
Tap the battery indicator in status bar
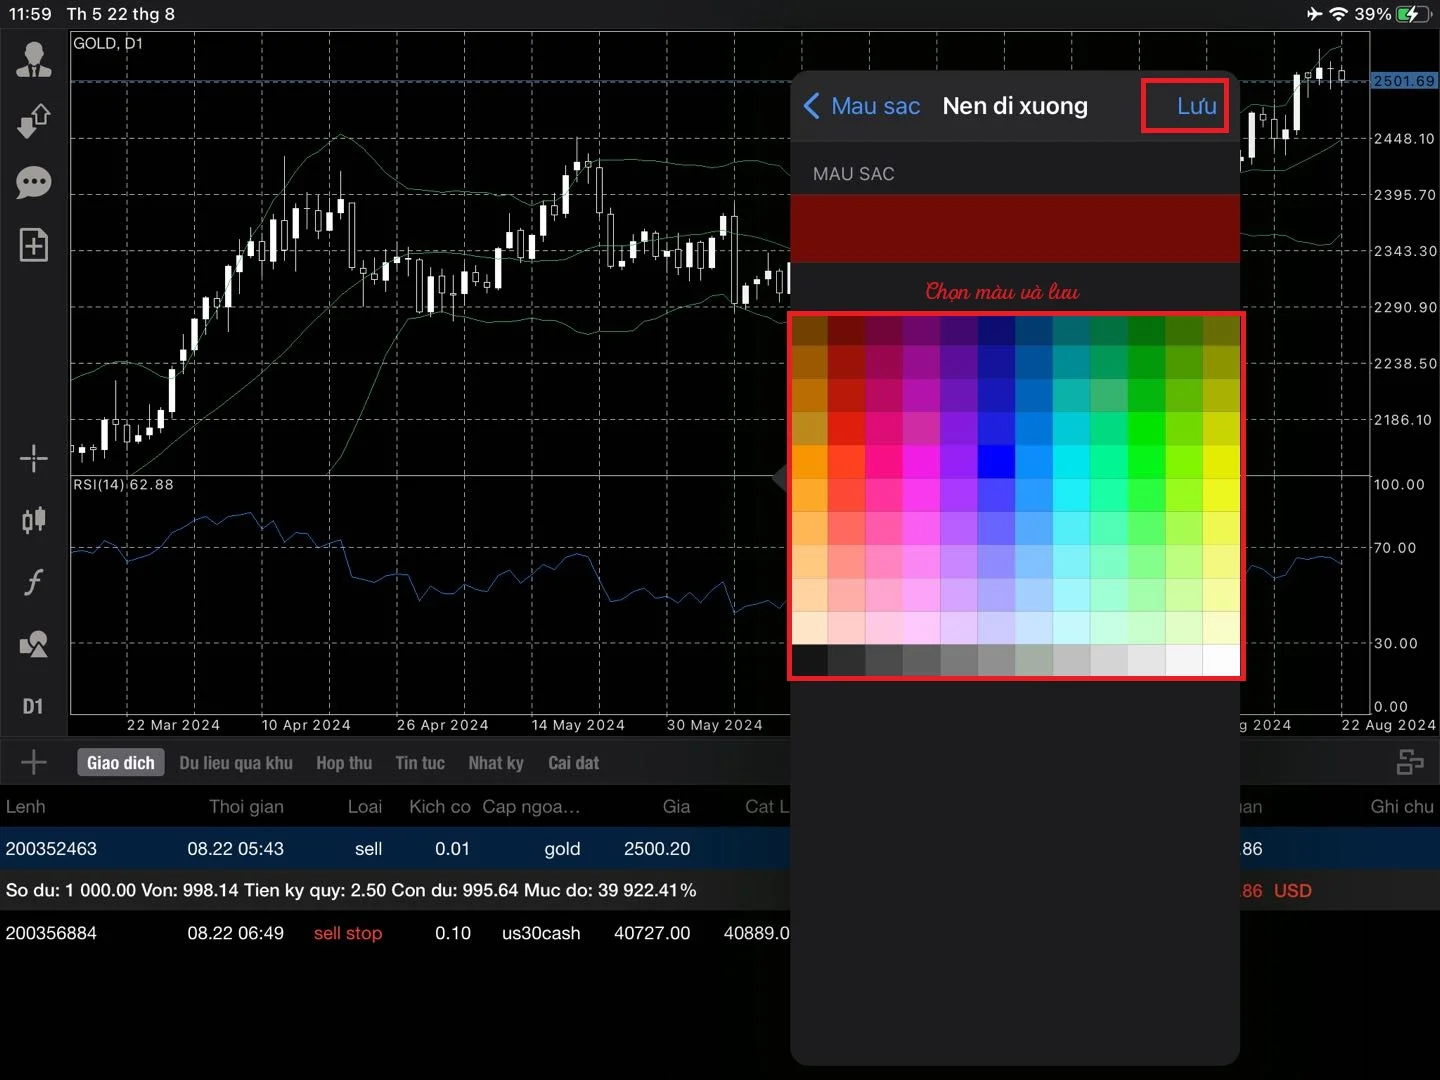pyautogui.click(x=1414, y=14)
